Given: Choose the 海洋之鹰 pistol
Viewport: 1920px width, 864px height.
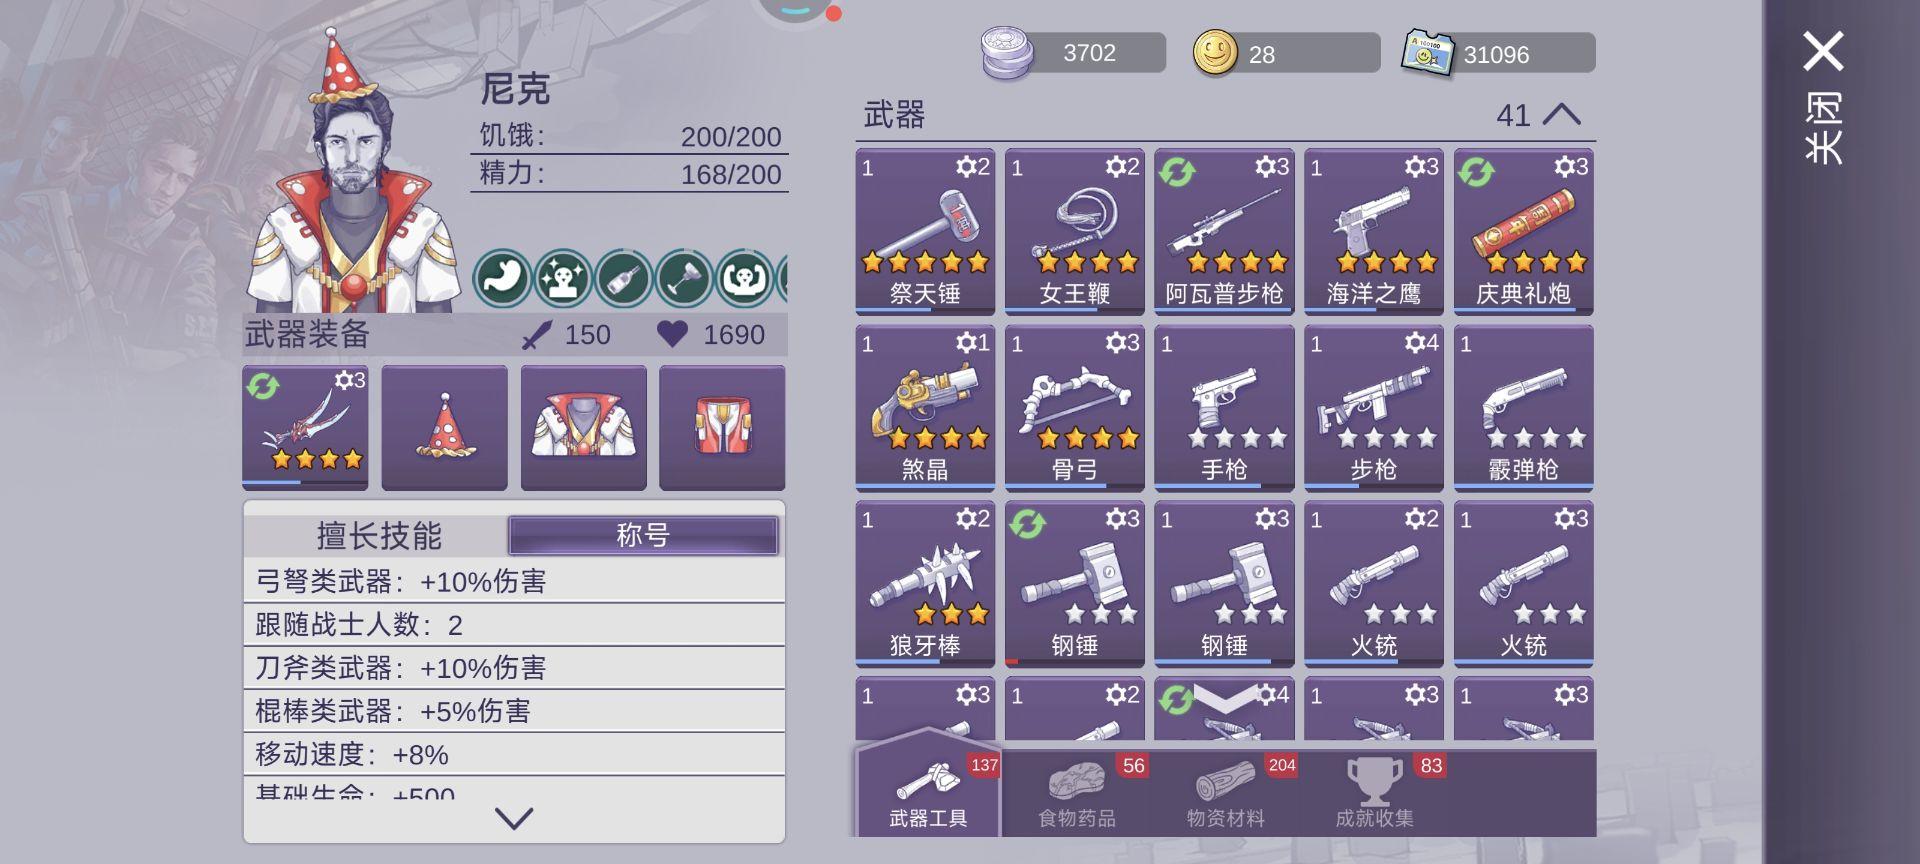Looking at the screenshot, I should [x=1374, y=231].
